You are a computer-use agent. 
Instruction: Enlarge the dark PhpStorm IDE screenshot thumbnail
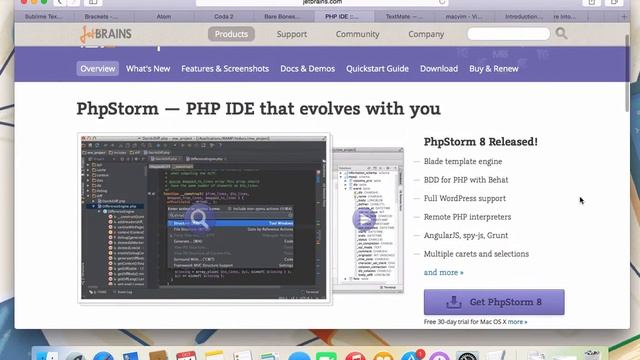click(x=204, y=218)
